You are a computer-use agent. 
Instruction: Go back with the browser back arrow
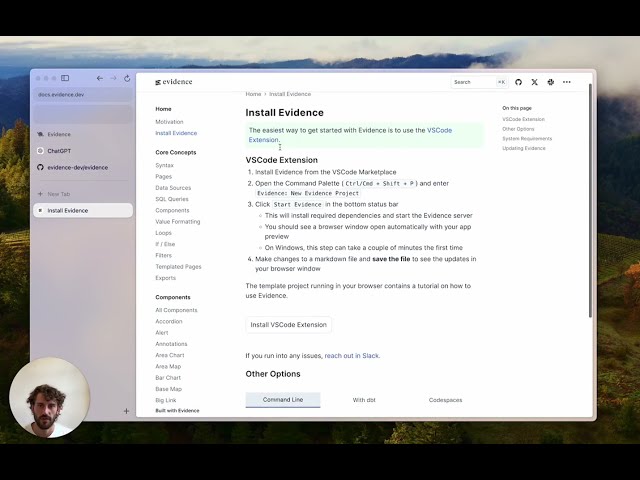(100, 78)
